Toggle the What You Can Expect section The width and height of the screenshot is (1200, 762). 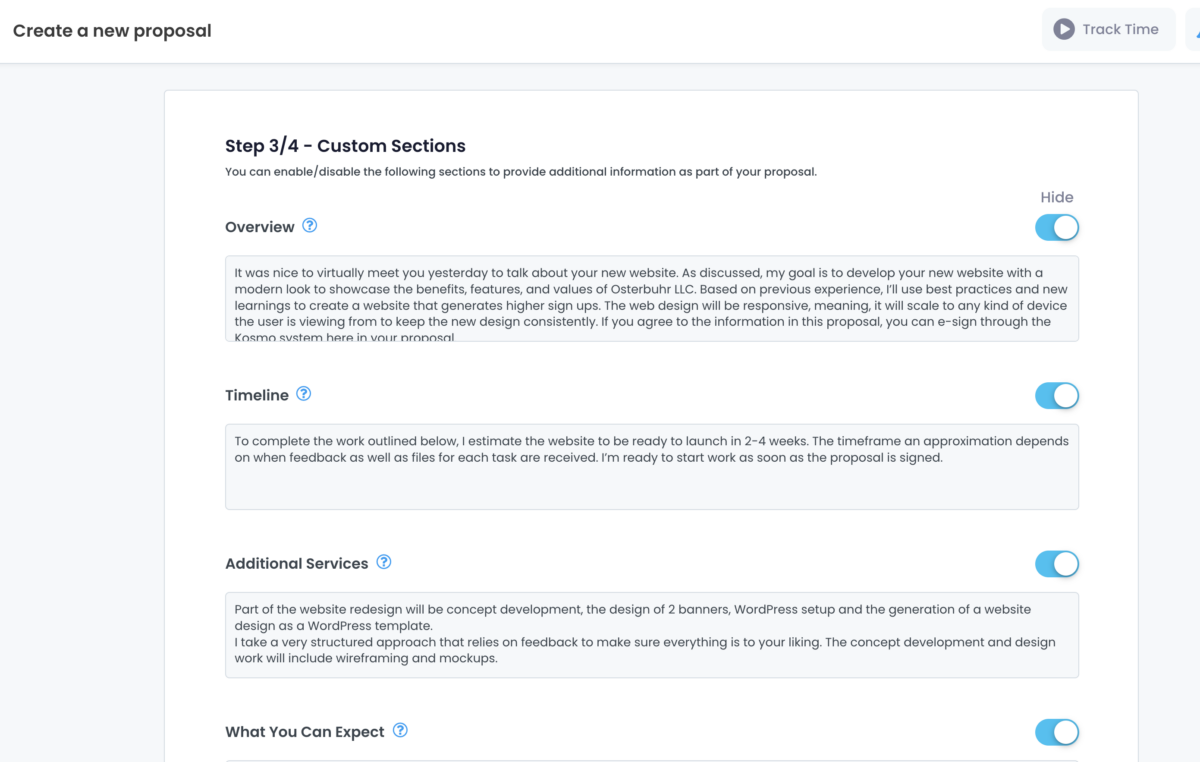point(1057,732)
